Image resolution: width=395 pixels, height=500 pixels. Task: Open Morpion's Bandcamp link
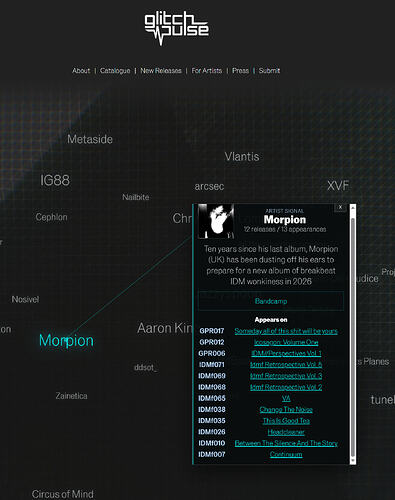click(271, 301)
